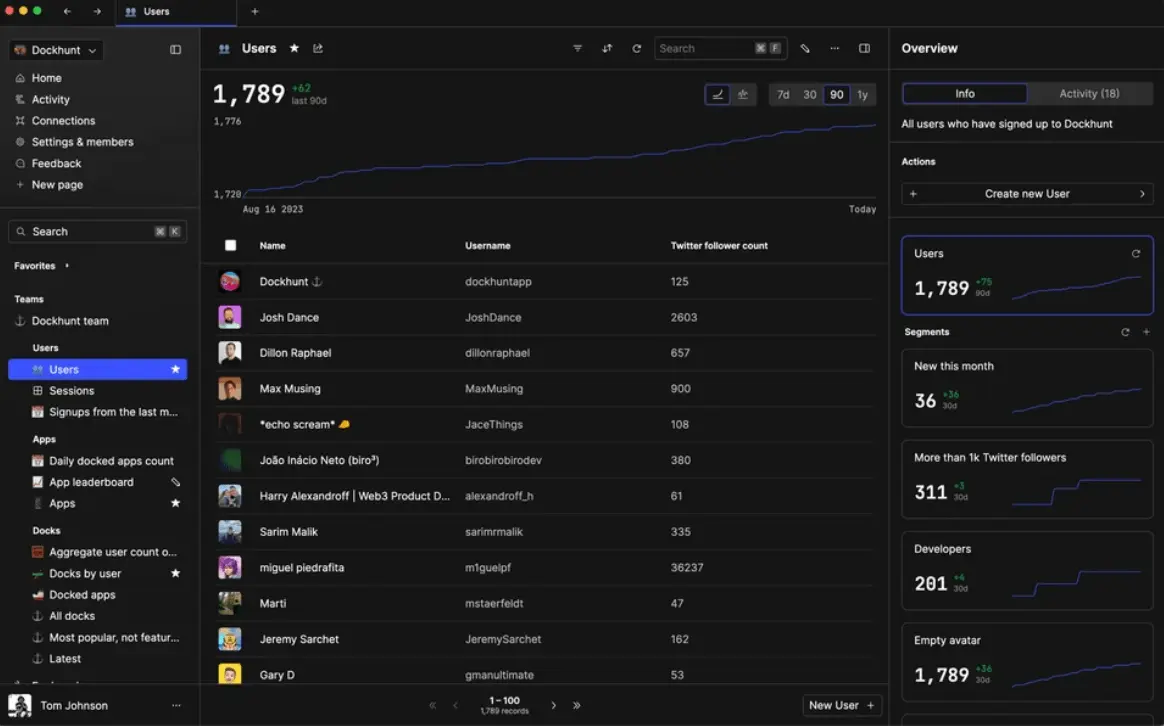Viewport: 1164px width, 726px height.
Task: Switch to the Activity (18) tab
Action: click(1089, 94)
